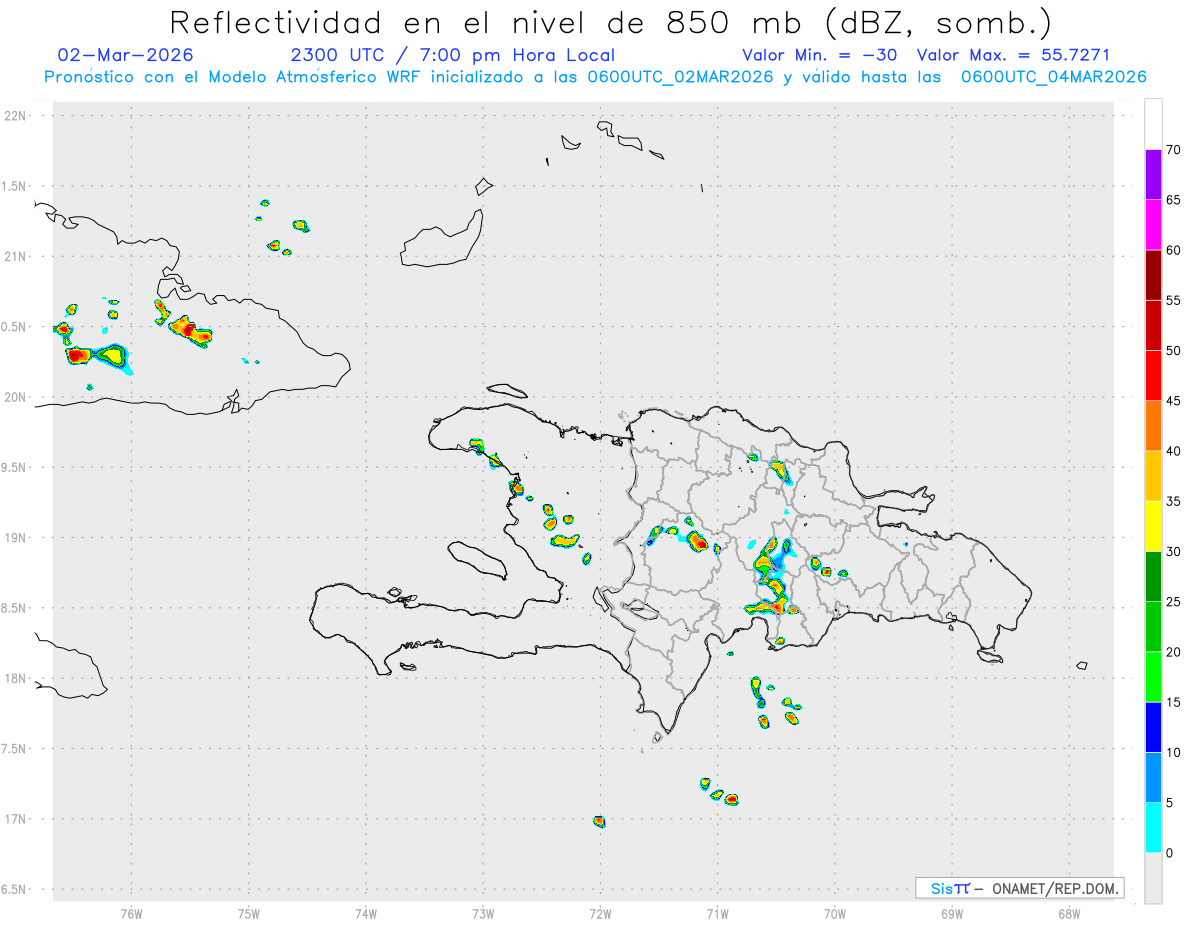The height and width of the screenshot is (927, 1200).
Task: Click the Pronostico con el Modelo Atmosferico WRF line
Action: click(x=595, y=77)
